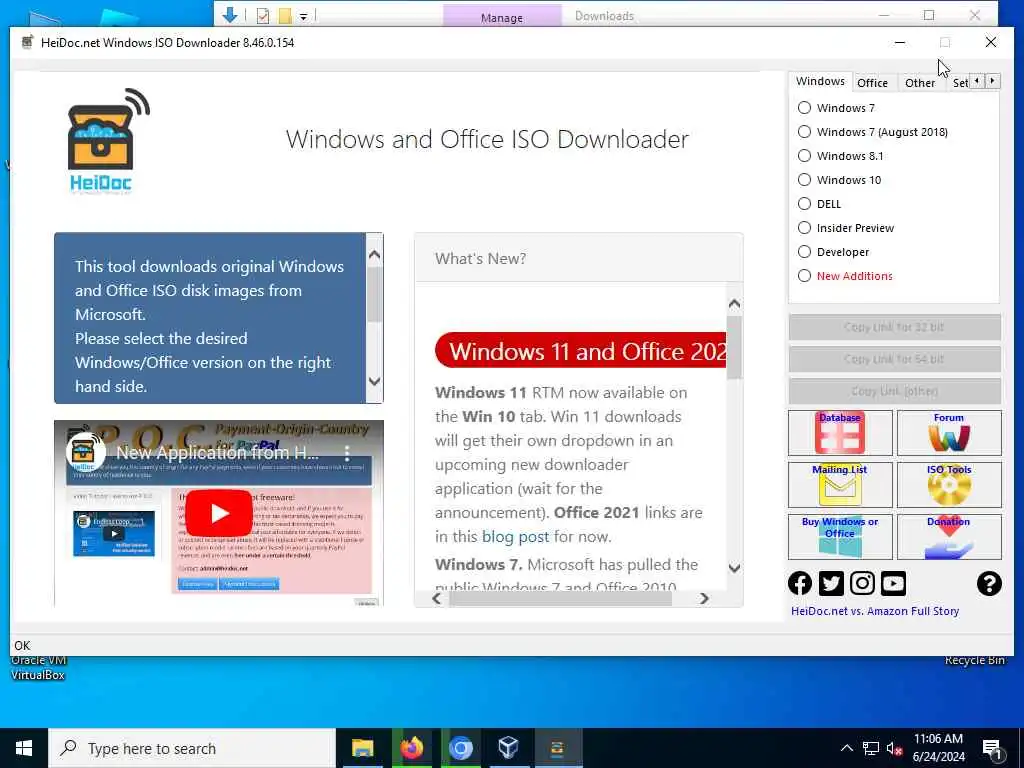The image size is (1024, 768).
Task: Visit the HeiDoc Twitter page icon
Action: pyautogui.click(x=831, y=583)
